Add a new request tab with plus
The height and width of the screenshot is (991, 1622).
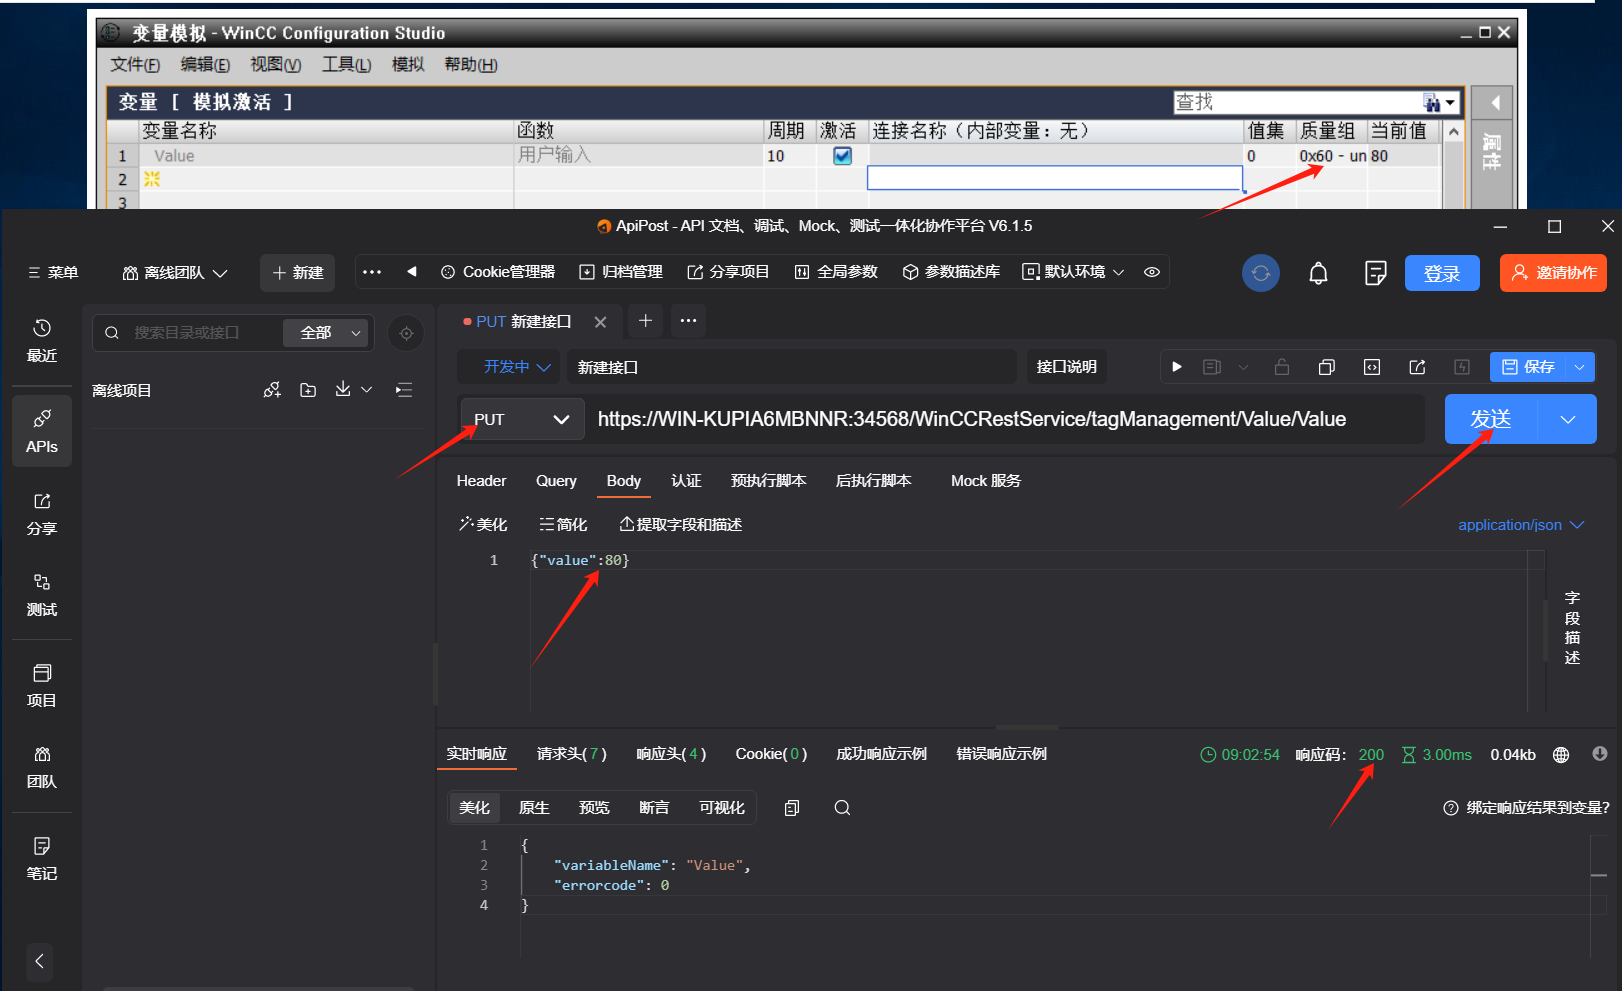pos(645,321)
